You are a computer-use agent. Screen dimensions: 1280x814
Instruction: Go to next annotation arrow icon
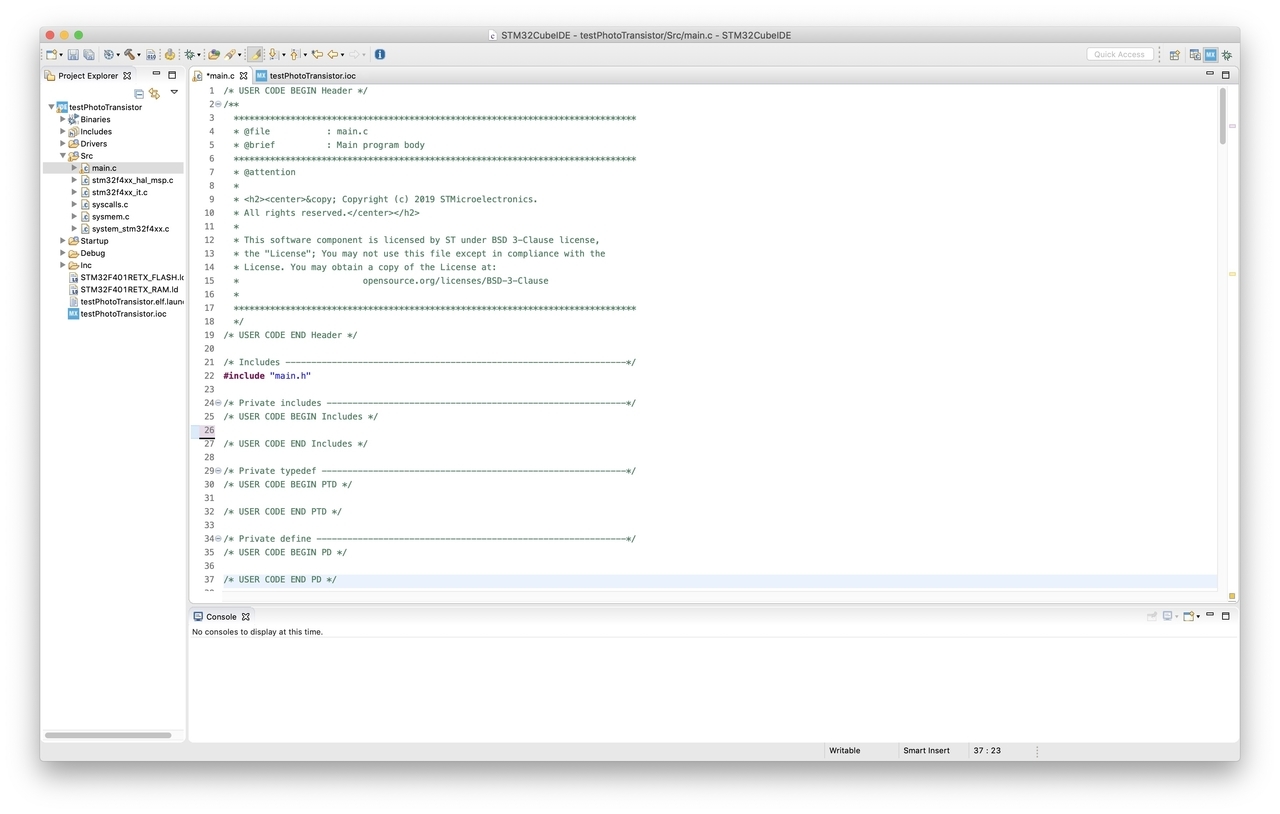point(273,55)
